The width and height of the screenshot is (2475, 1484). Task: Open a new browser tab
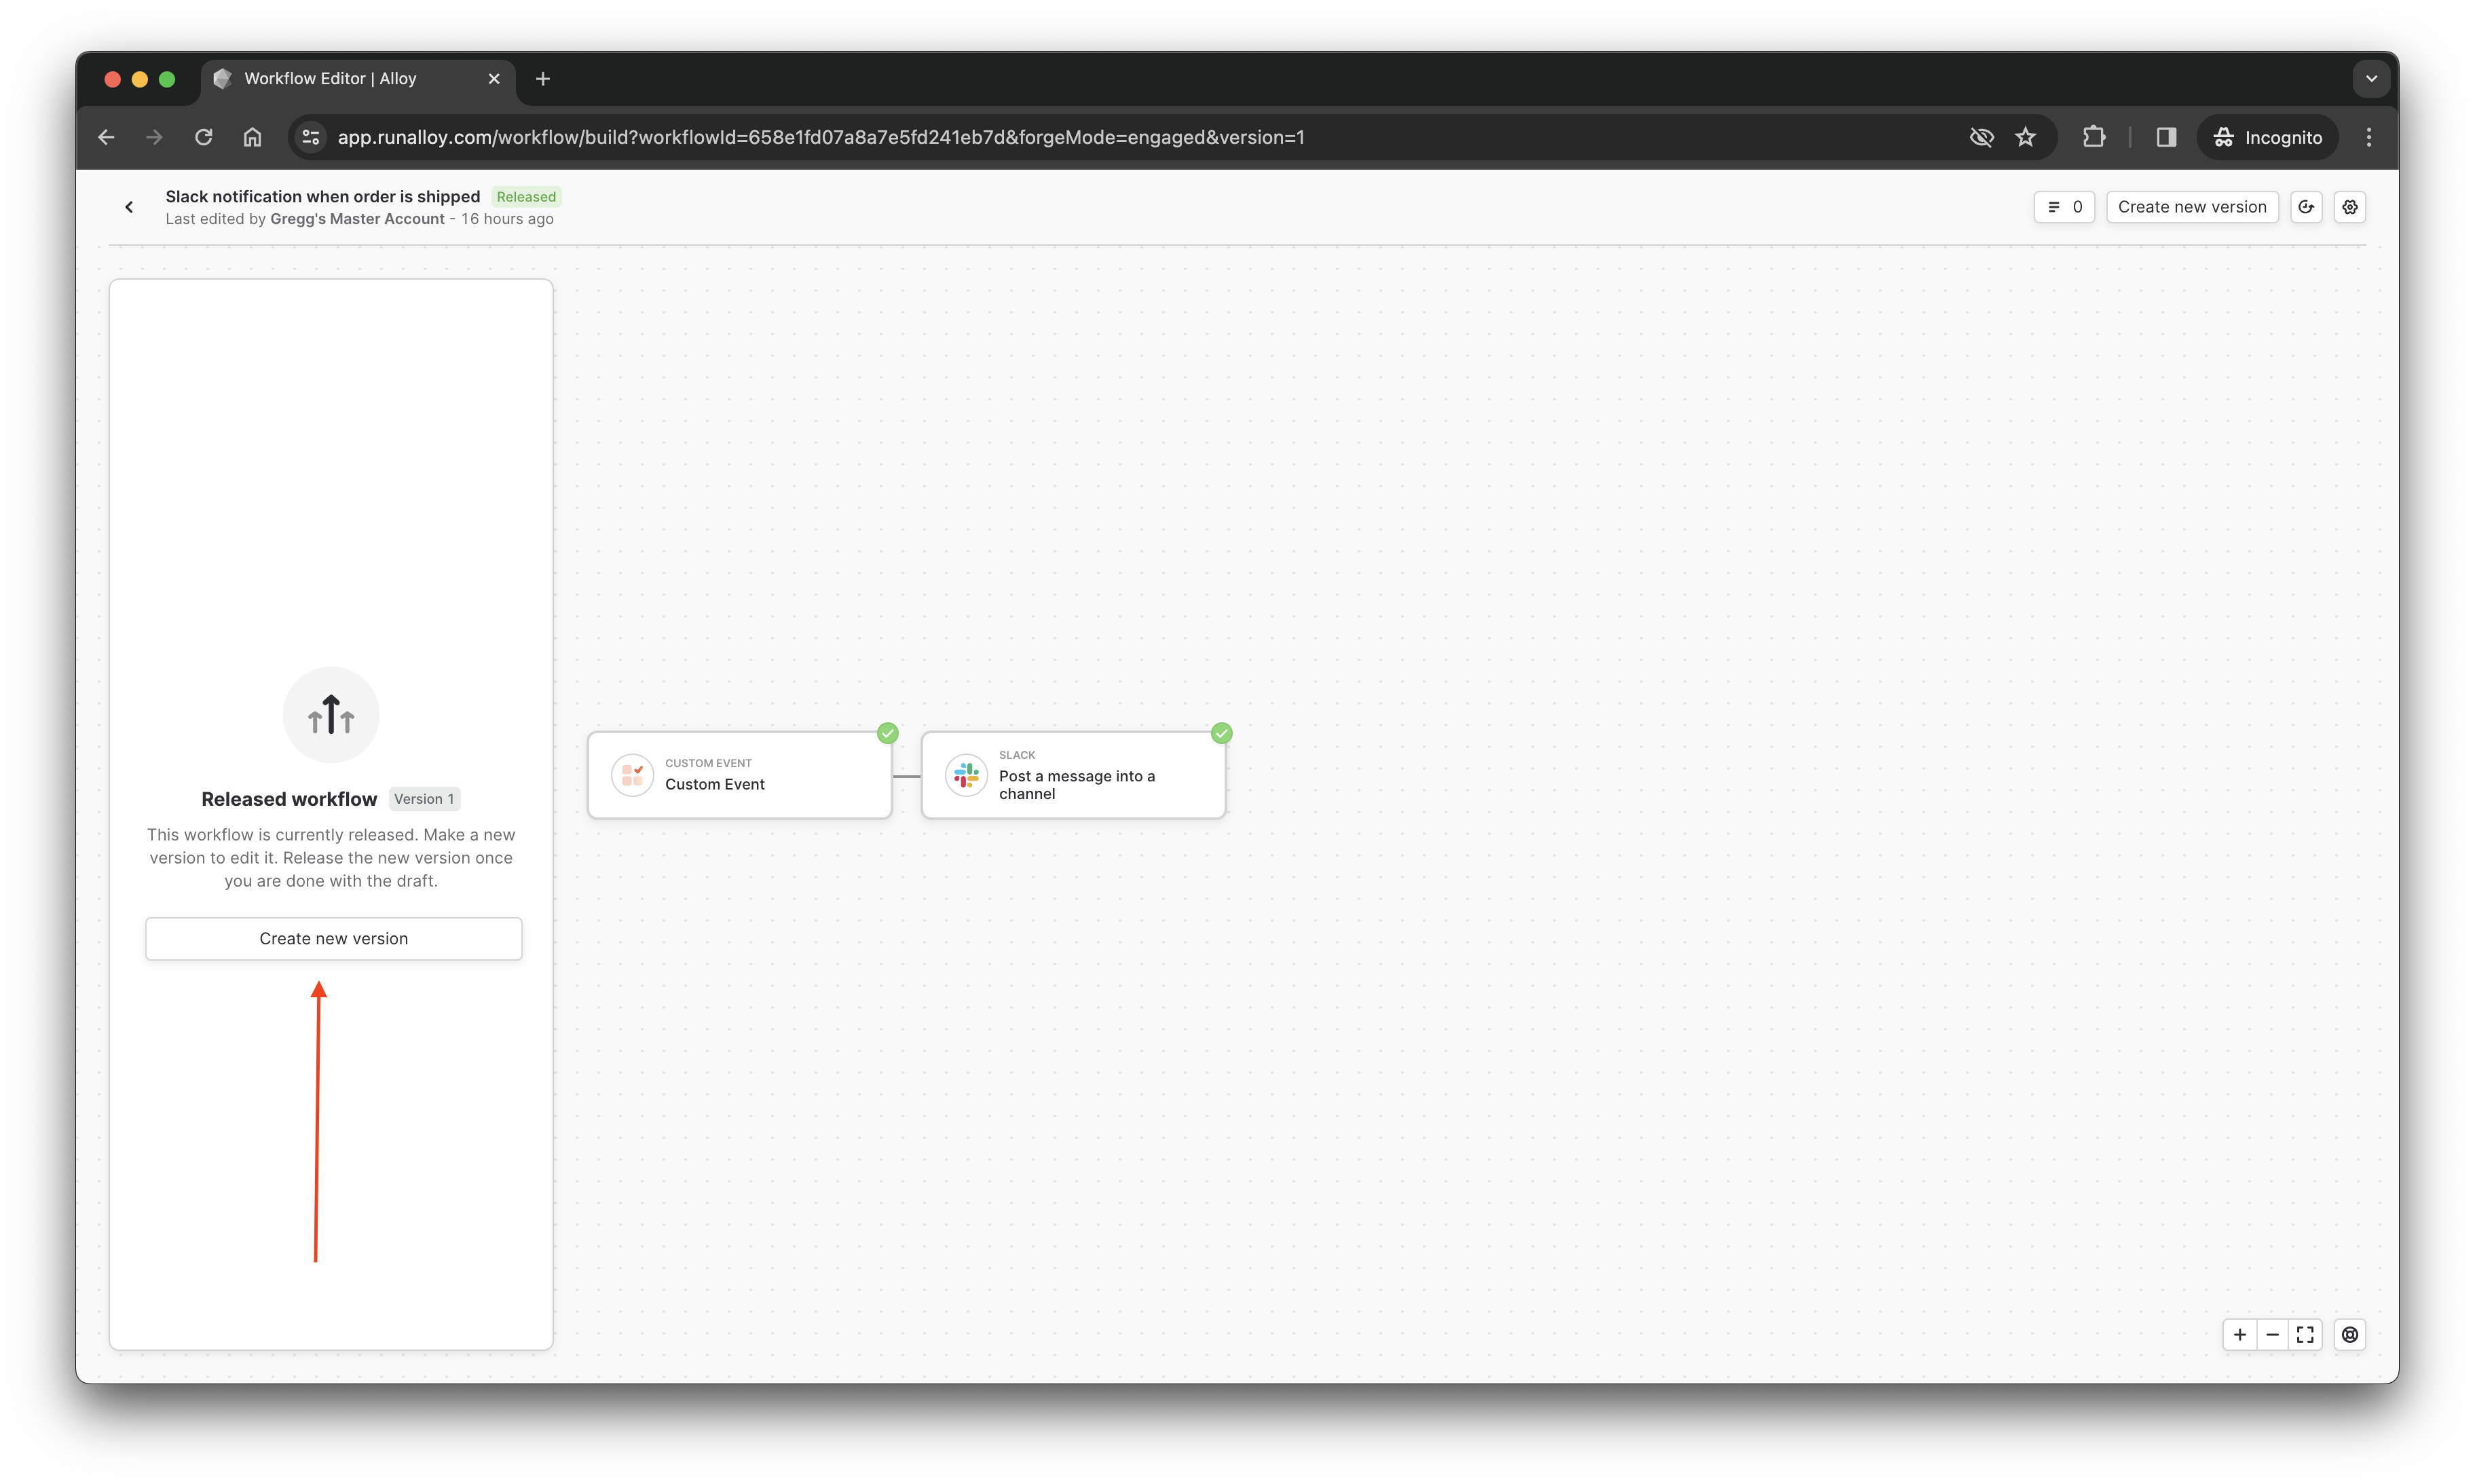[543, 79]
